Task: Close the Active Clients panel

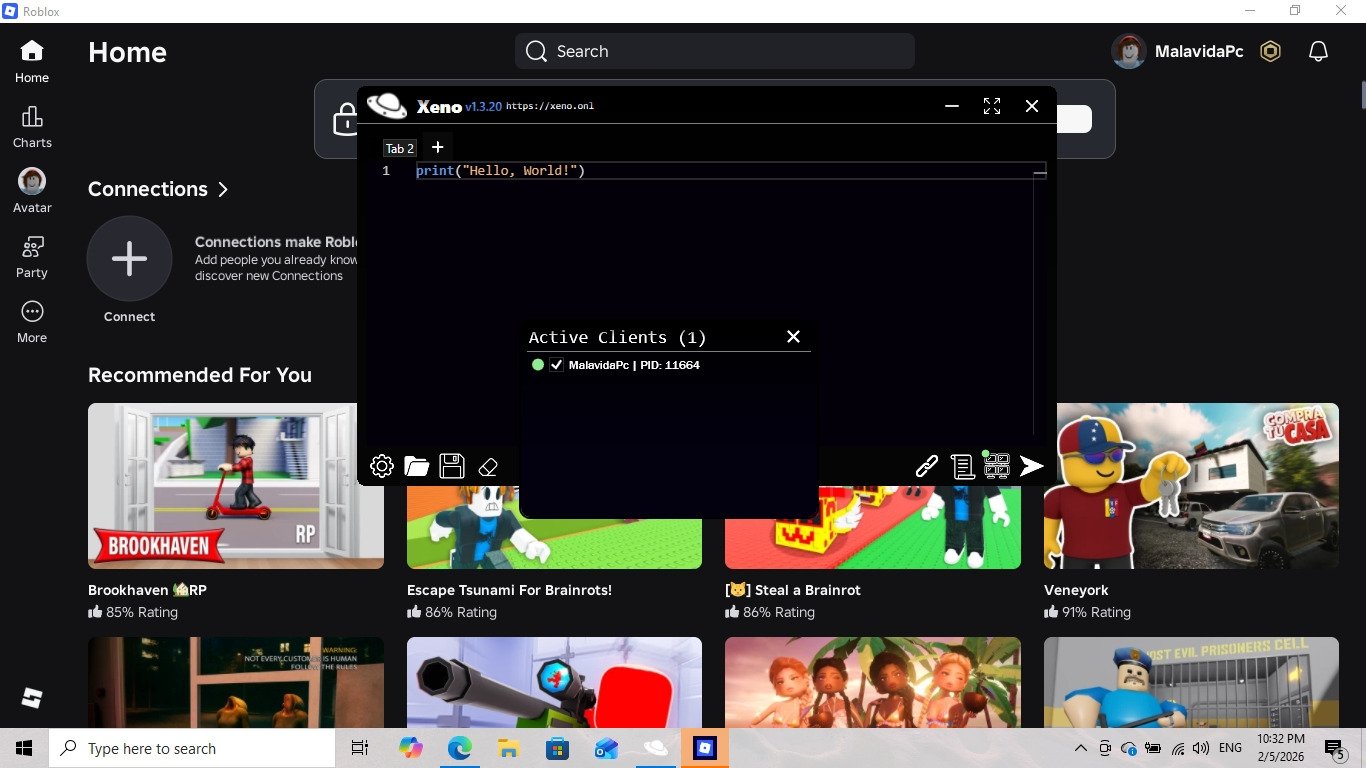Action: point(793,337)
